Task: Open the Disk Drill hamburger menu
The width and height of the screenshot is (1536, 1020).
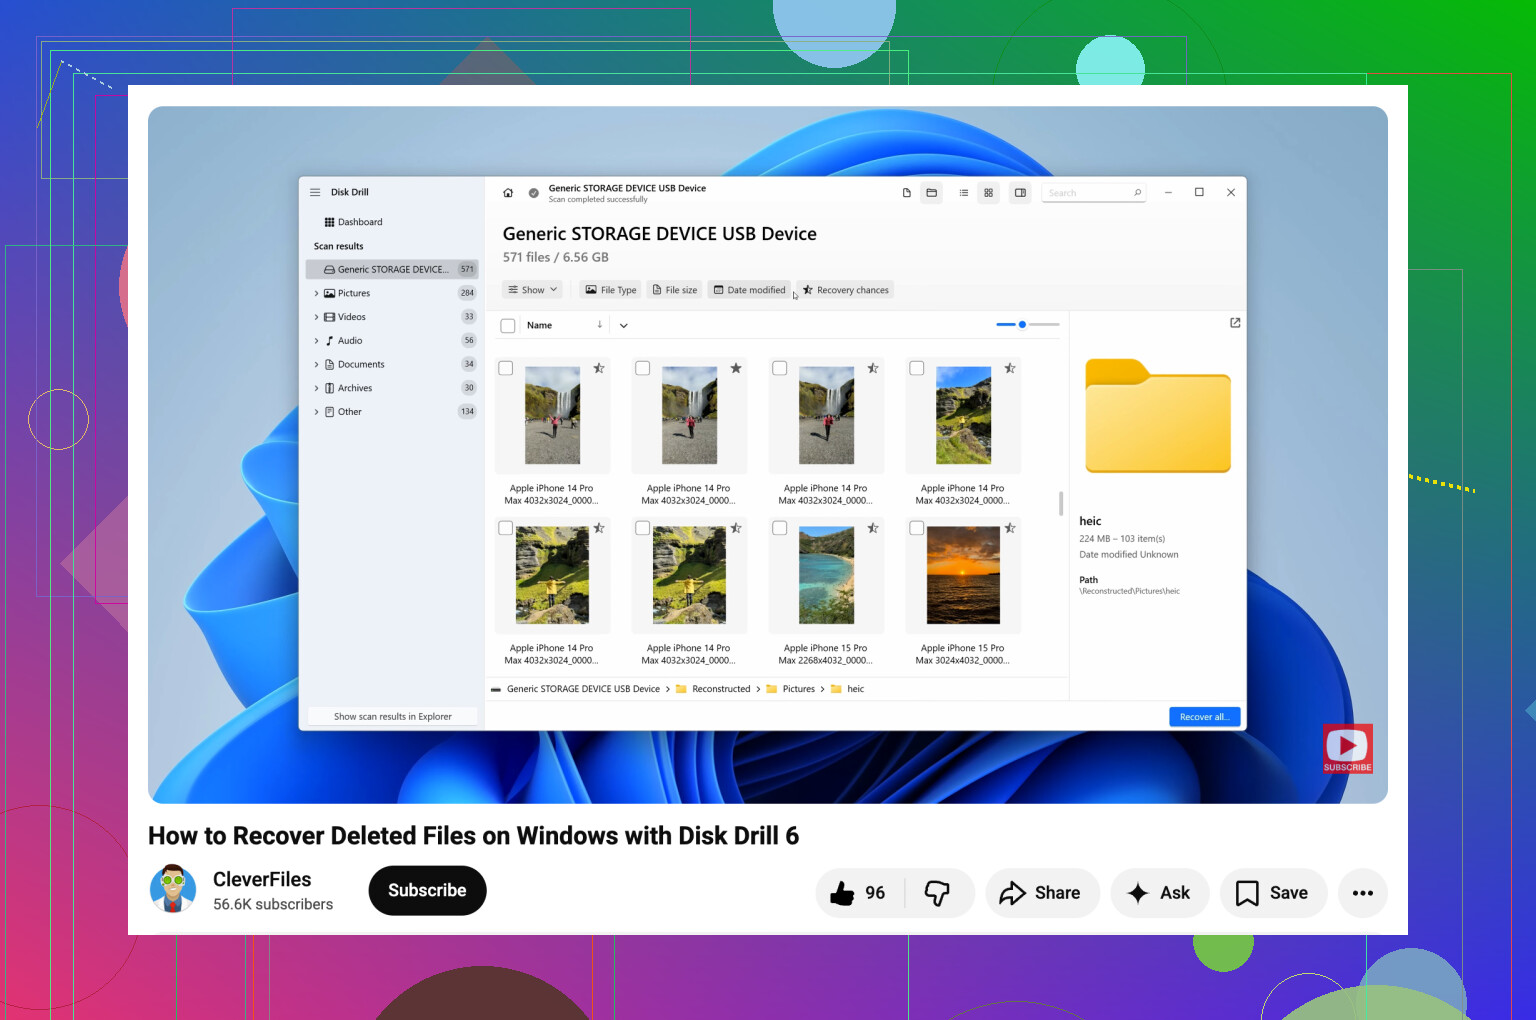Action: 315,192
